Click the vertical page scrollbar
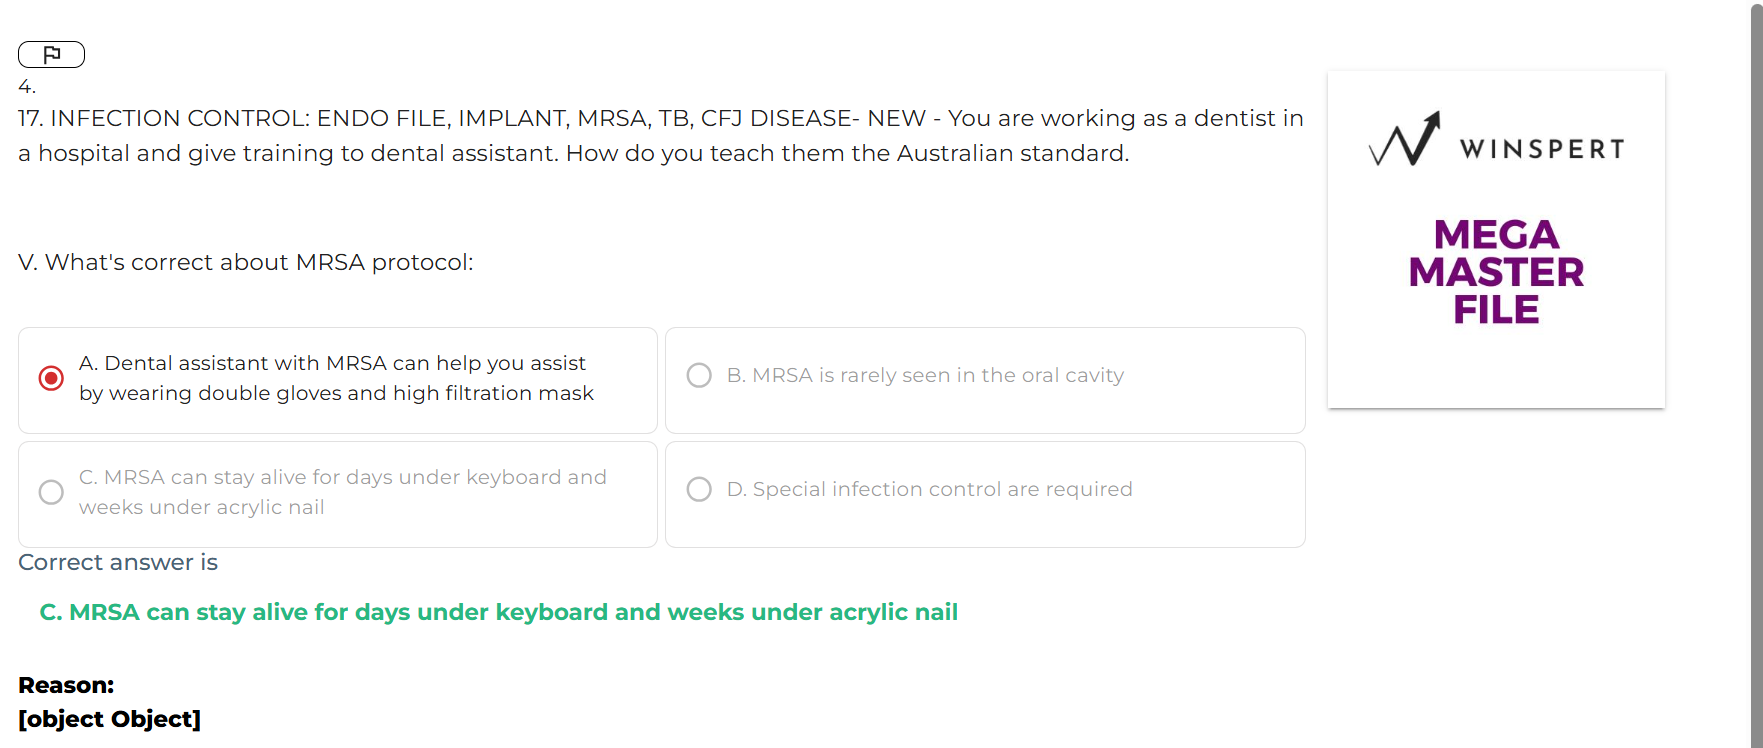Image resolution: width=1763 pixels, height=748 pixels. tap(1756, 374)
